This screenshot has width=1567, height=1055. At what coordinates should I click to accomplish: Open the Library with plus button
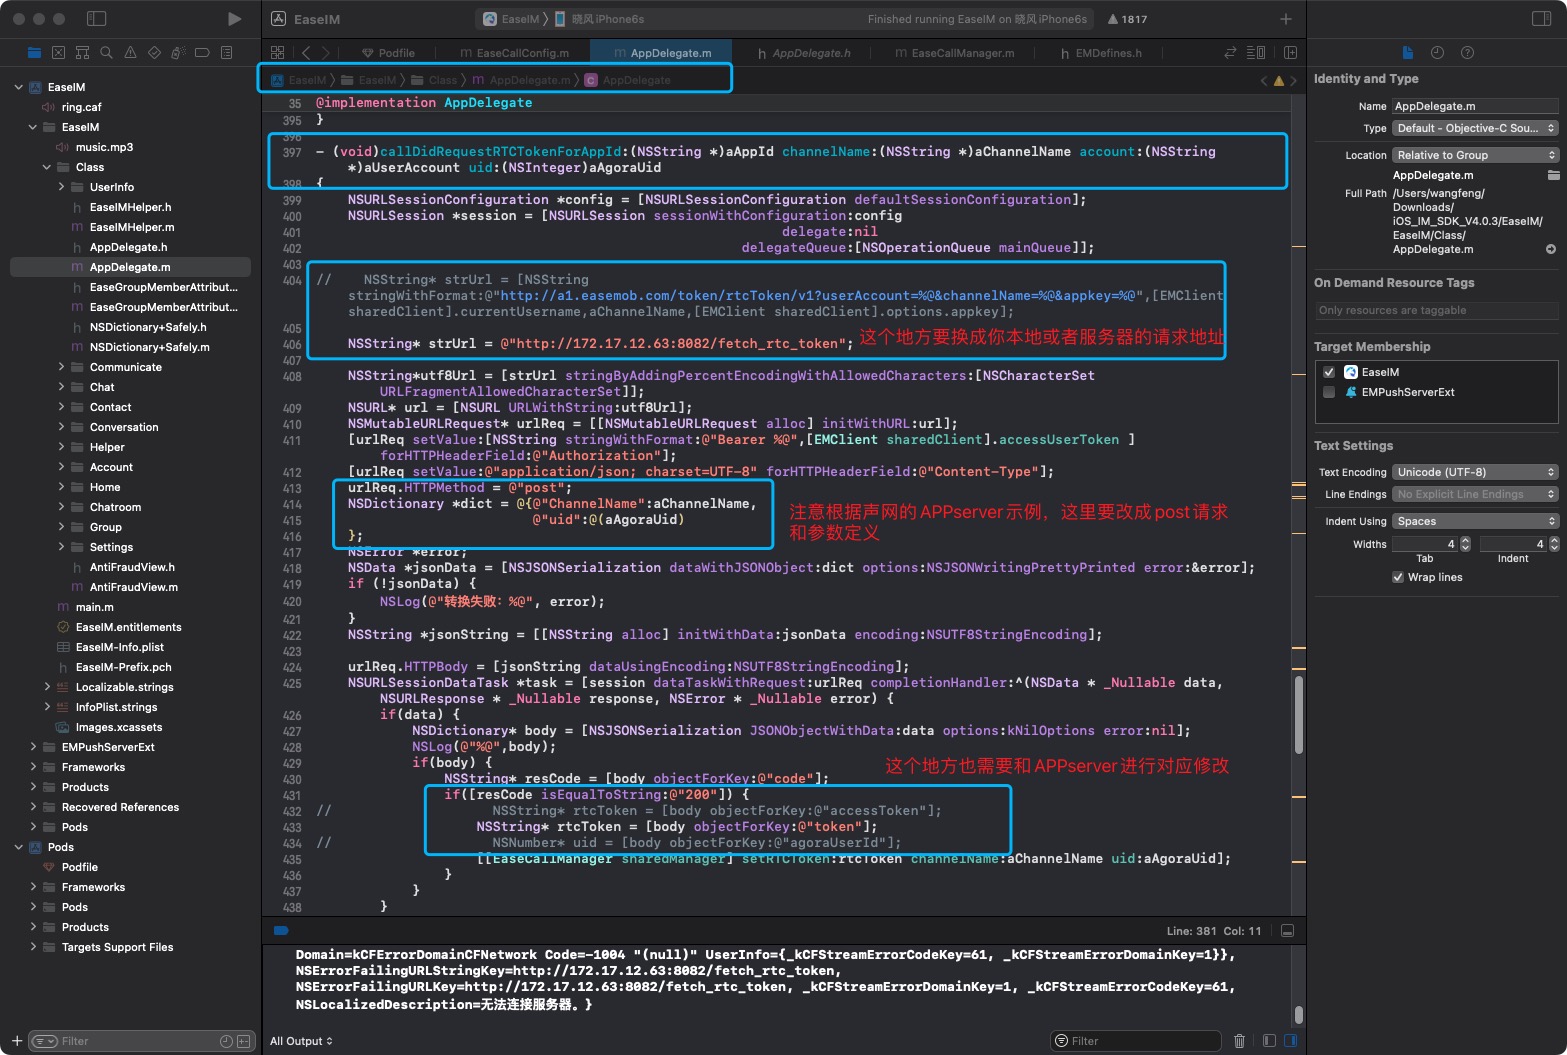coord(1286,19)
